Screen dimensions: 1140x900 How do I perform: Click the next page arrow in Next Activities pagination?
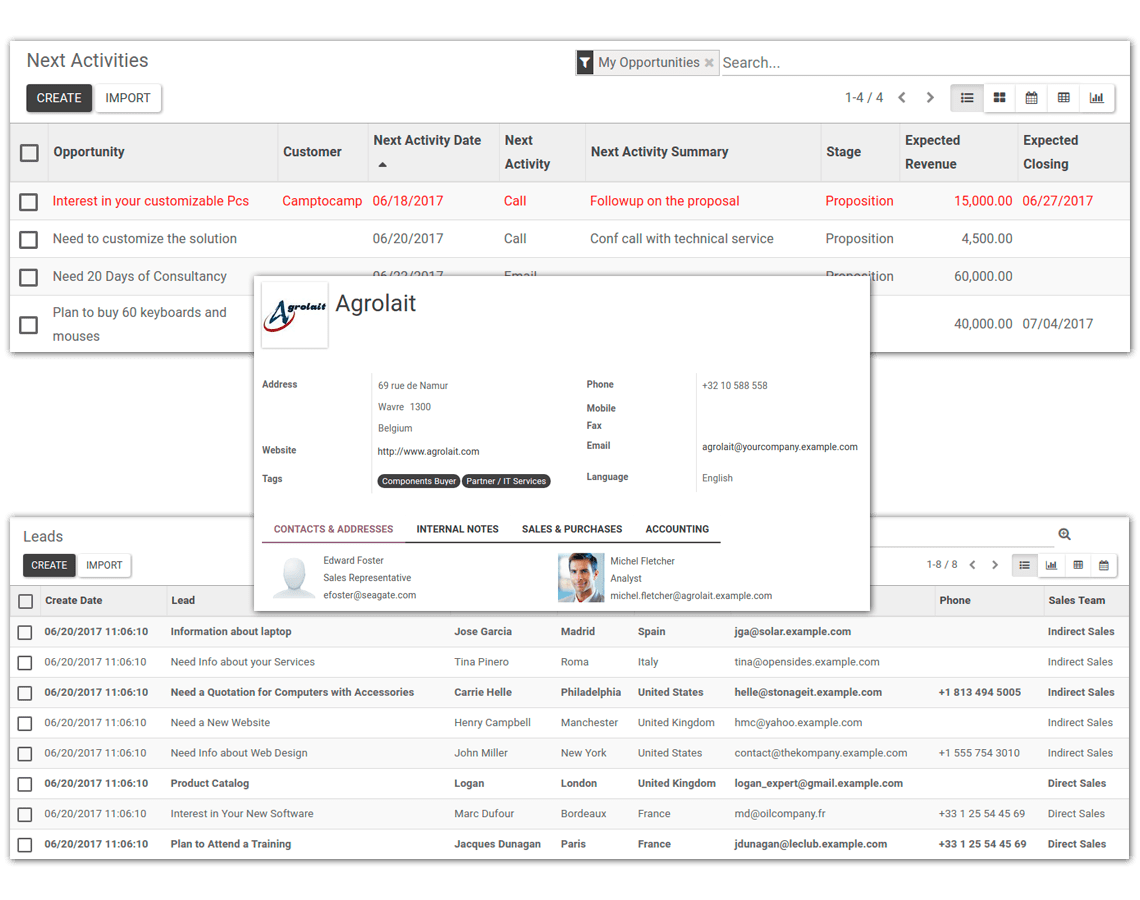(929, 97)
